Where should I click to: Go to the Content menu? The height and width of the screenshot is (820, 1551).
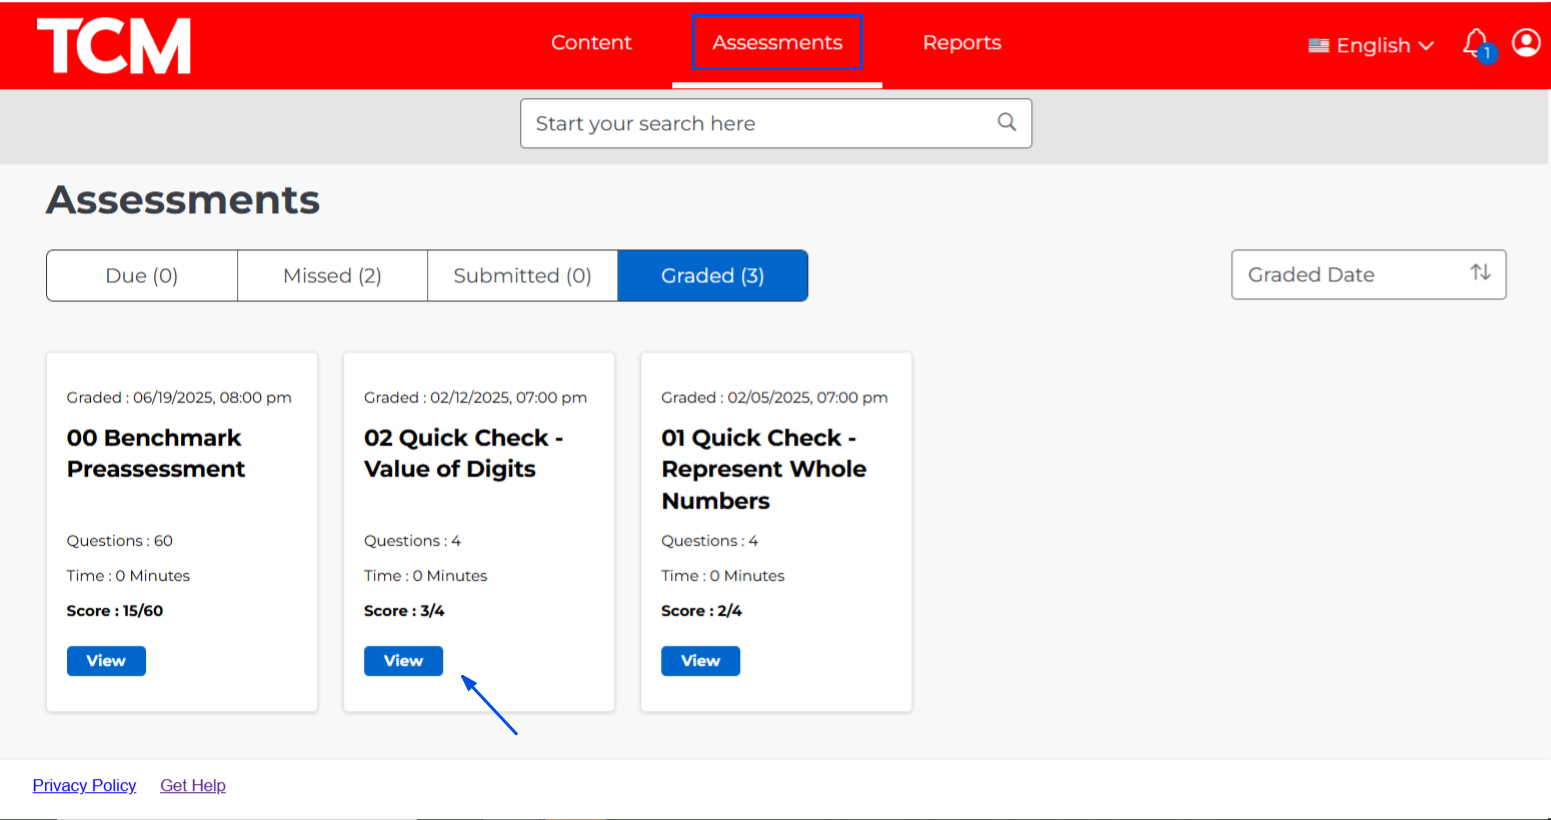point(591,43)
